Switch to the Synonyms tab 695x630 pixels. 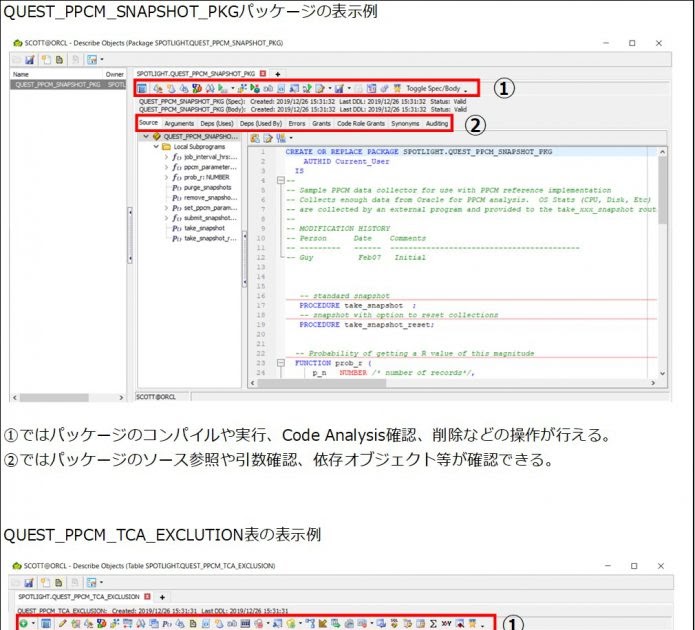[405, 123]
